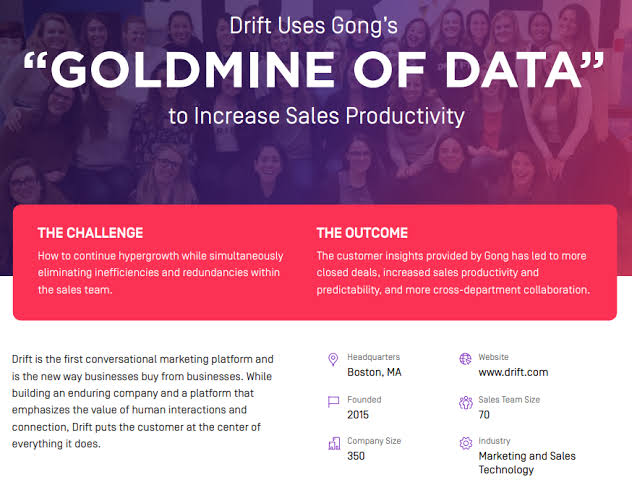Click the to Increase Sales Productivity line
This screenshot has height=485, width=632.
click(316, 116)
